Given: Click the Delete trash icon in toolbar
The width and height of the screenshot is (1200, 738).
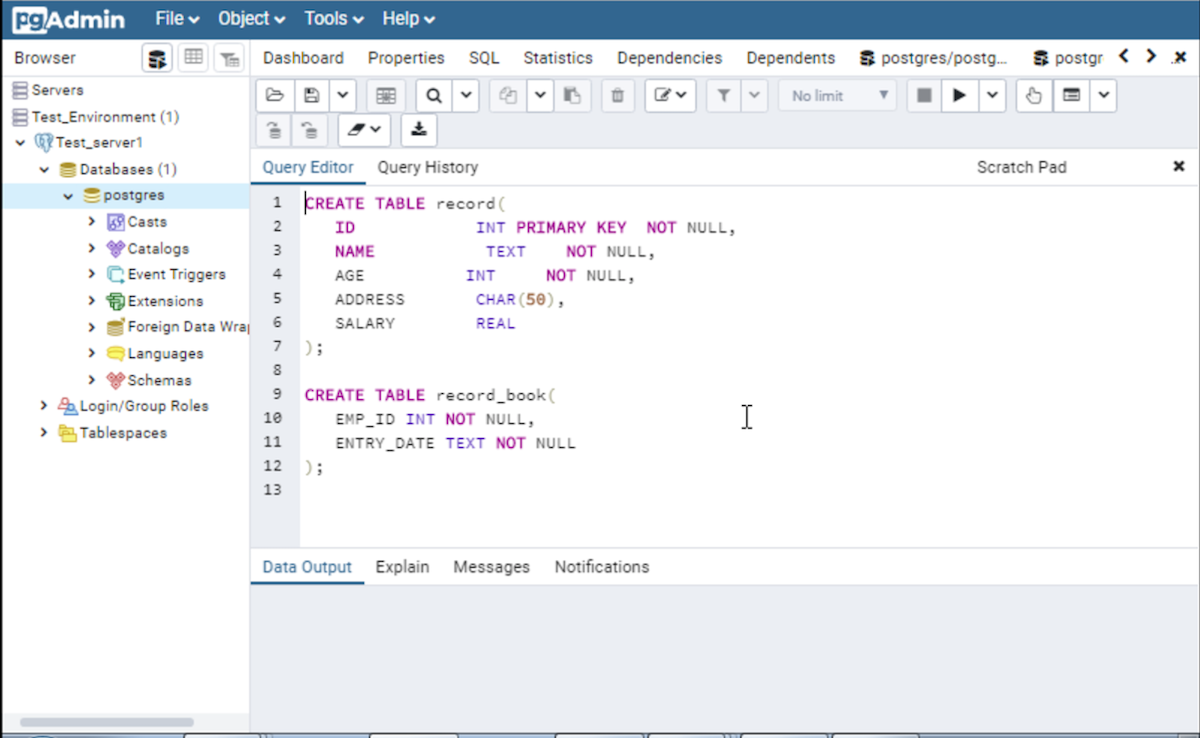Looking at the screenshot, I should click(x=617, y=96).
